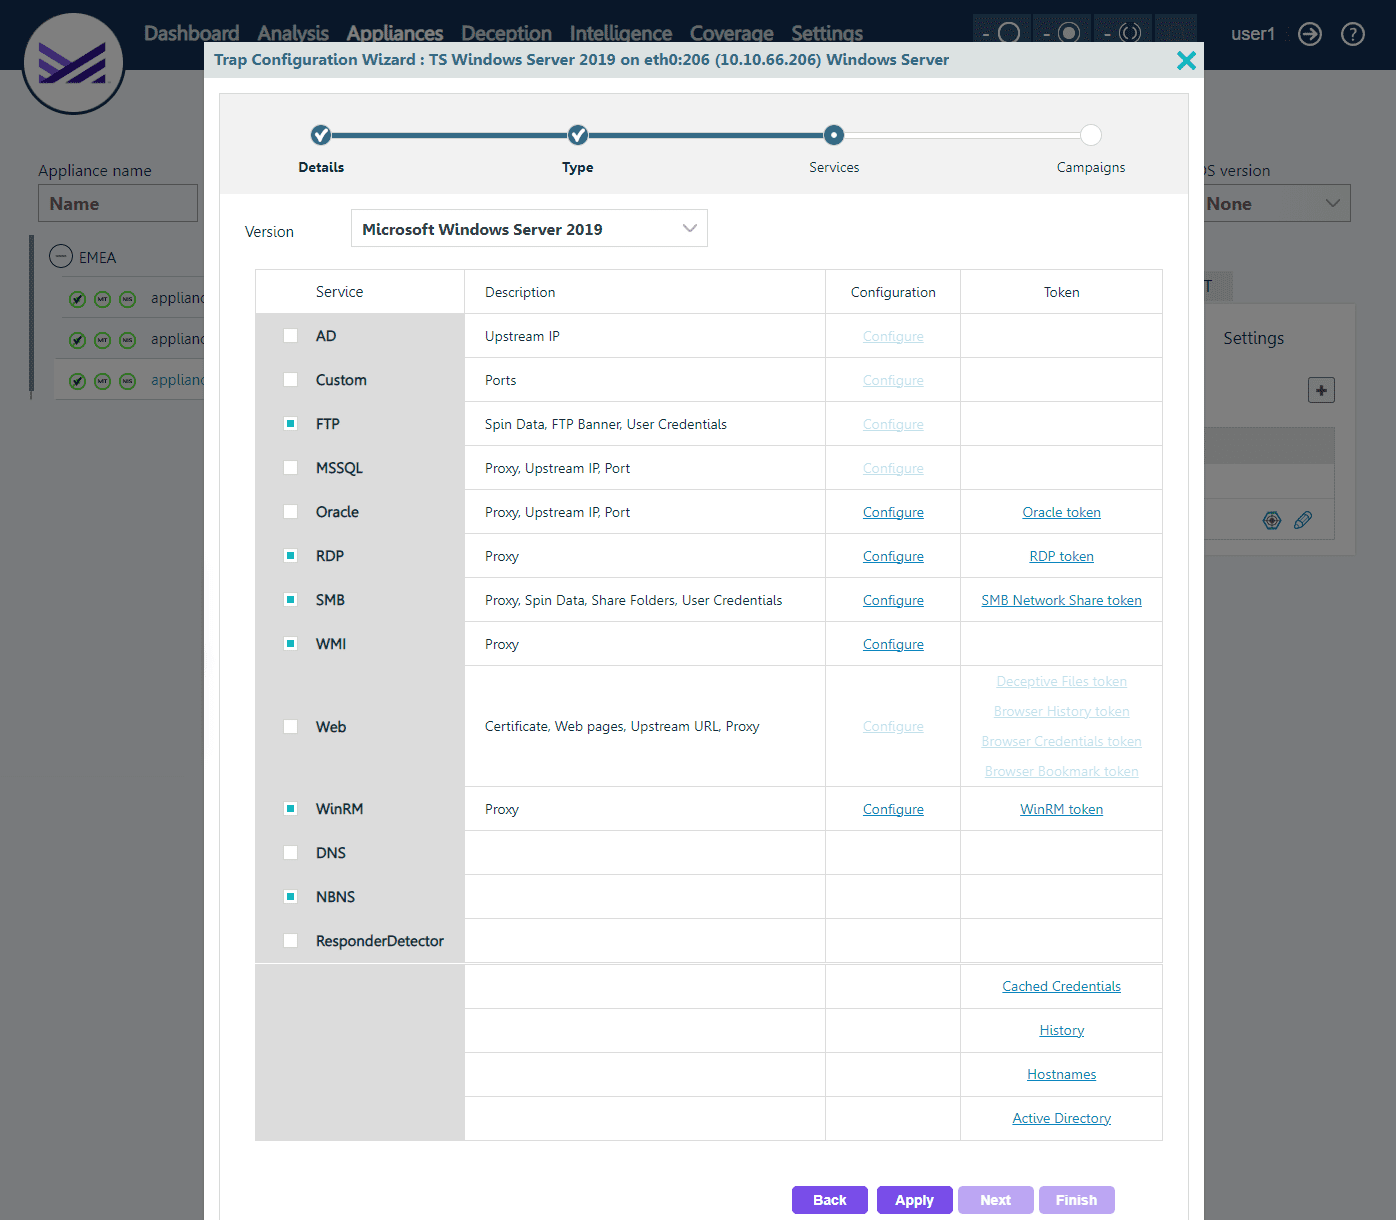Click the logout arrow icon beside user1
The width and height of the screenshot is (1396, 1220).
[1310, 34]
